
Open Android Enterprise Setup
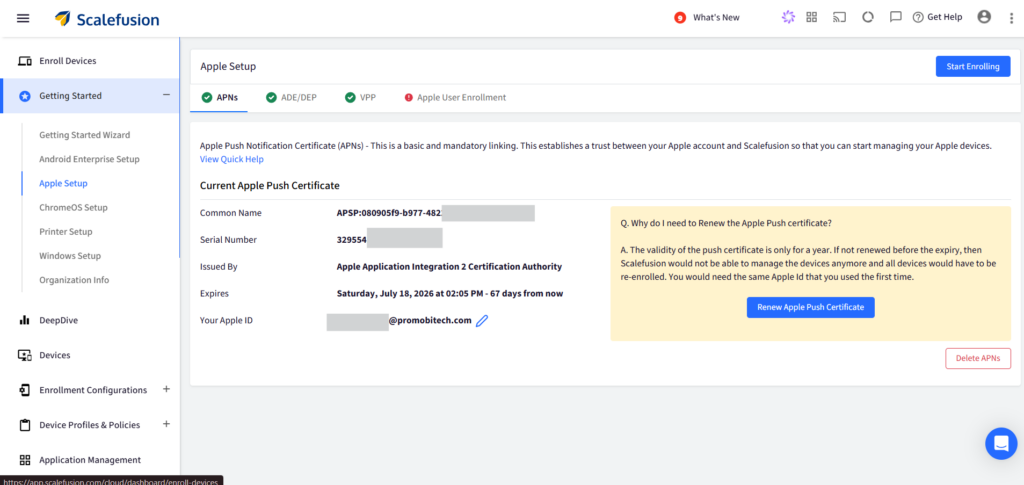click(89, 159)
